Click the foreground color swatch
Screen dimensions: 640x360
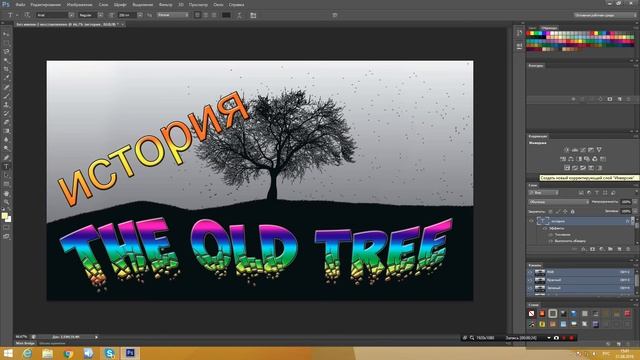(x=4, y=216)
